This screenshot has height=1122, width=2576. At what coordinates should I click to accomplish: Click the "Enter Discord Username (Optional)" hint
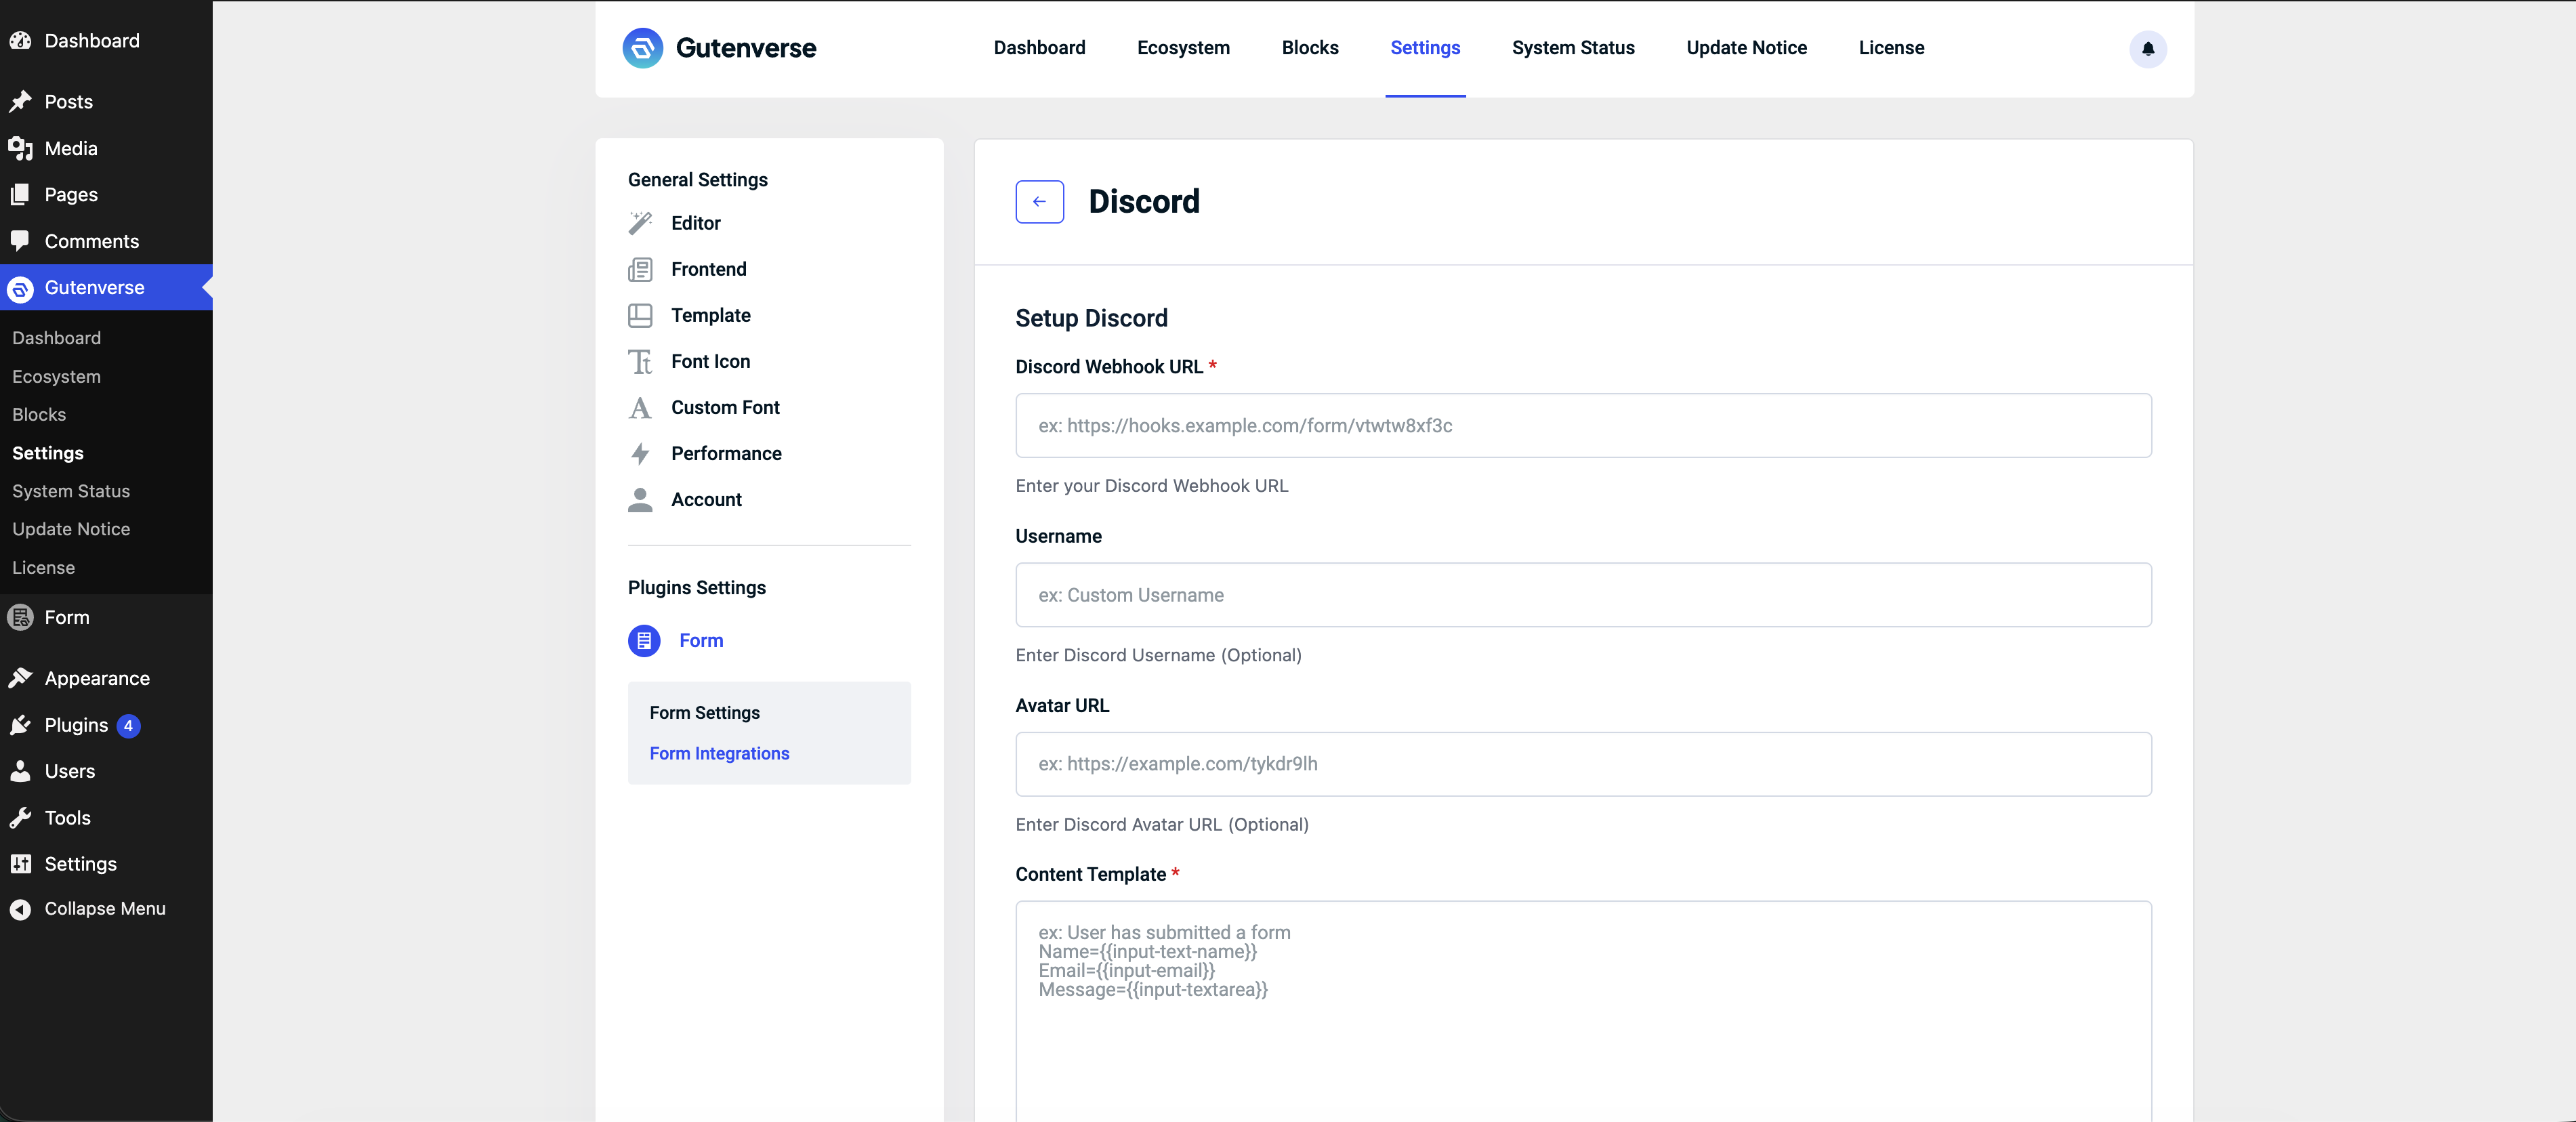click(x=1158, y=655)
